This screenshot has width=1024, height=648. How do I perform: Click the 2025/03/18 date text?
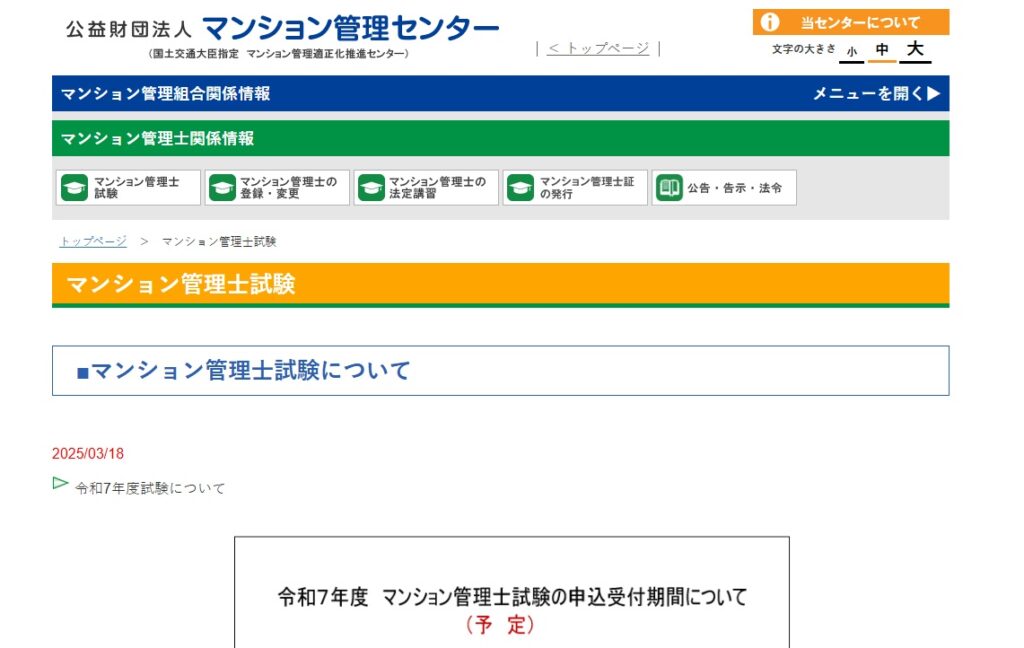coord(88,453)
